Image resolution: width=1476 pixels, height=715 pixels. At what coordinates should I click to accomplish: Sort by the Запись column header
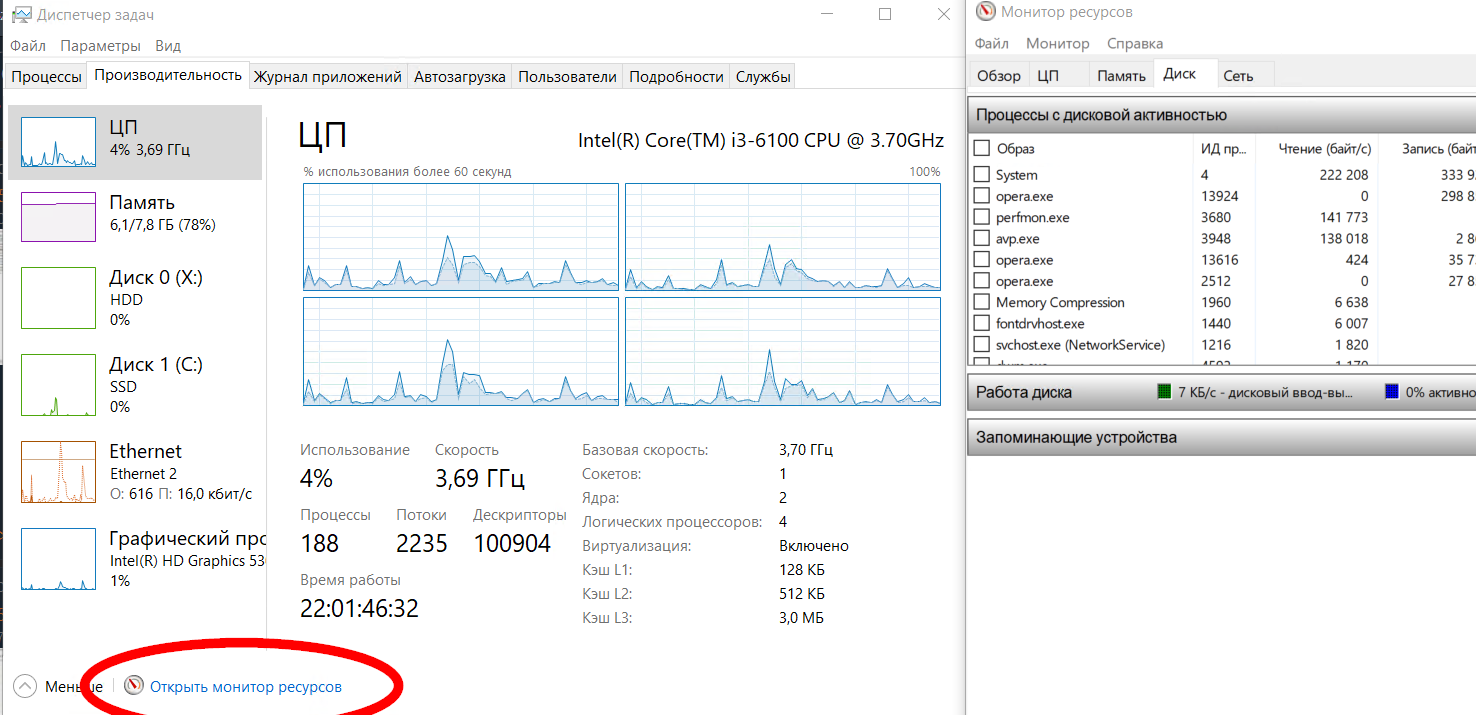coord(1428,149)
